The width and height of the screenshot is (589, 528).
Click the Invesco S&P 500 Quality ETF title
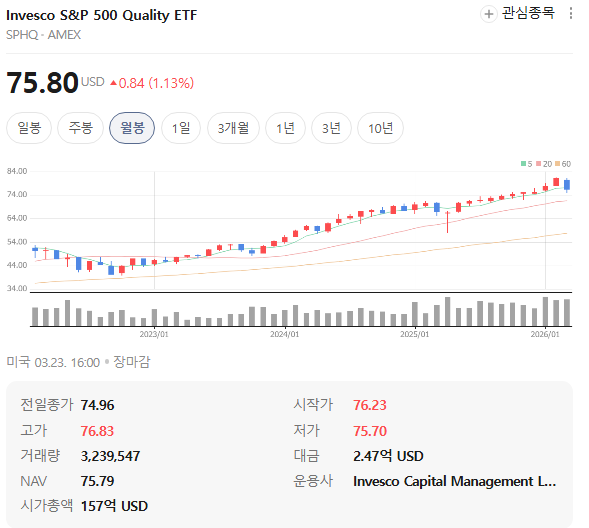click(x=101, y=15)
